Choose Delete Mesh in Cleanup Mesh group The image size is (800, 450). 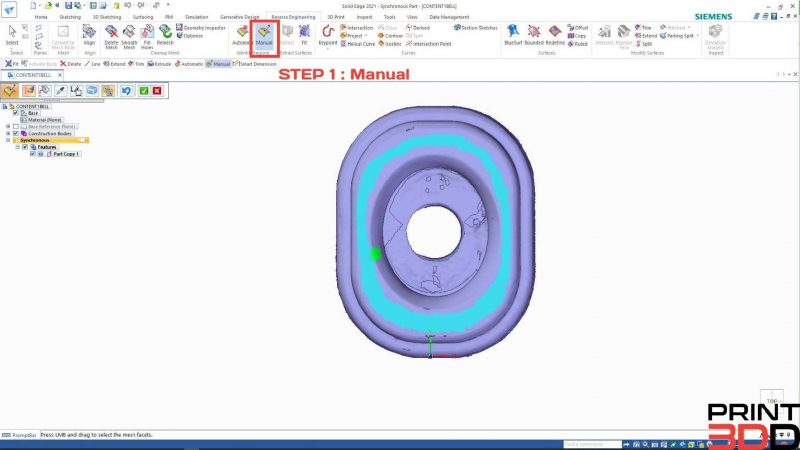point(111,36)
